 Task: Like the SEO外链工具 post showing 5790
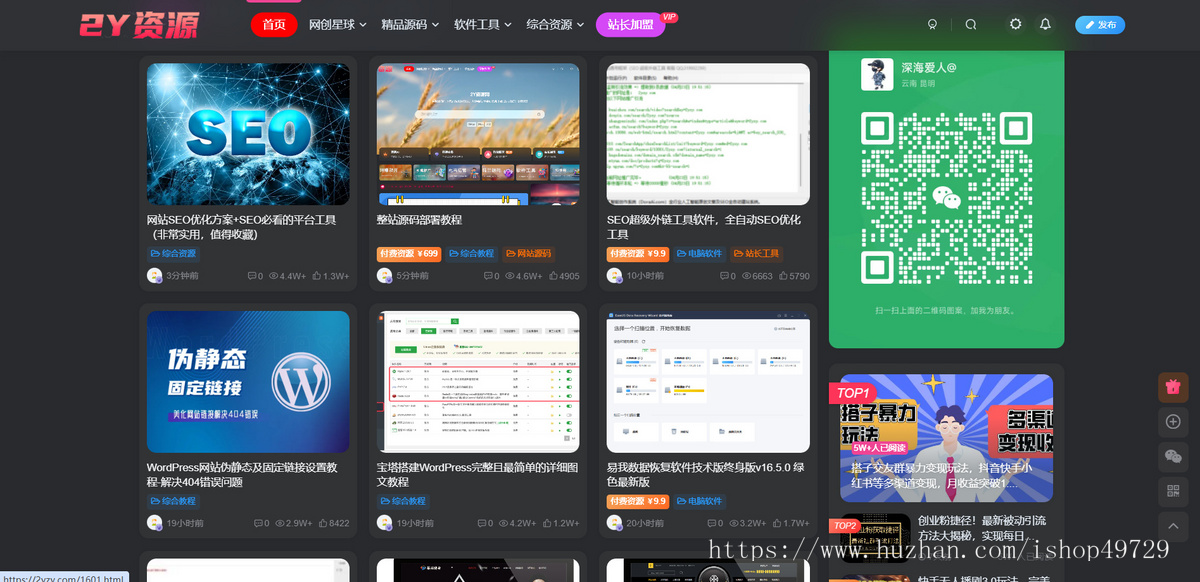coord(793,276)
